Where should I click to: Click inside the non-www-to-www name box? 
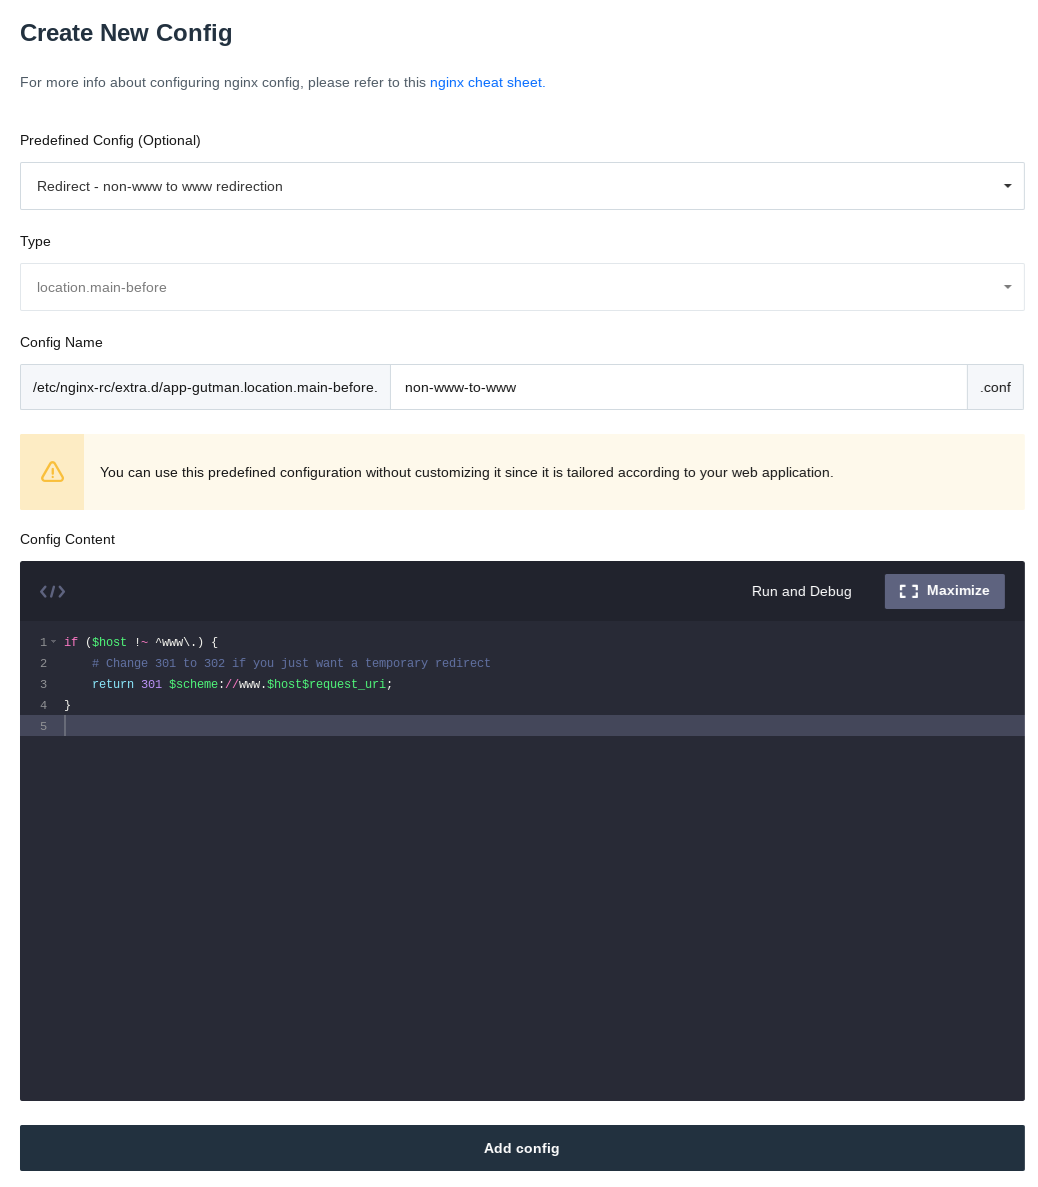click(679, 387)
